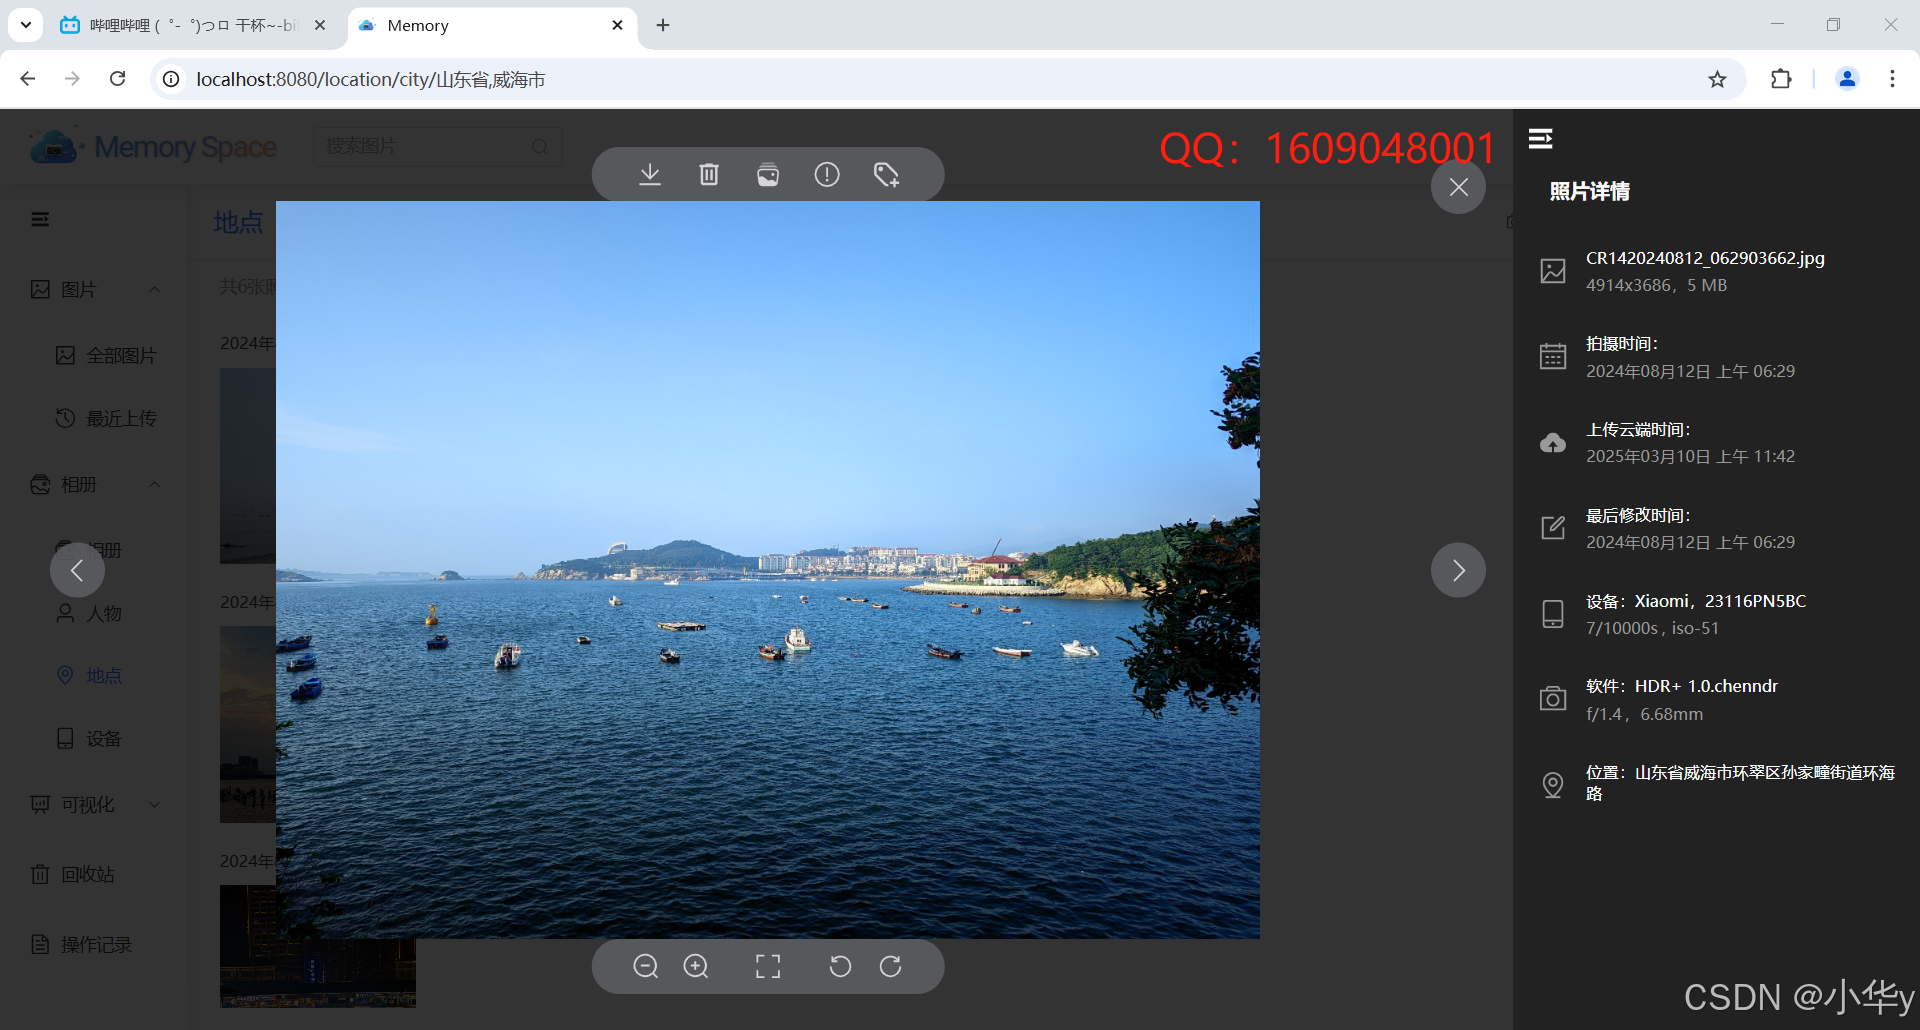1920x1030 pixels.
Task: Rotate the photo counterclockwise
Action: 840,966
